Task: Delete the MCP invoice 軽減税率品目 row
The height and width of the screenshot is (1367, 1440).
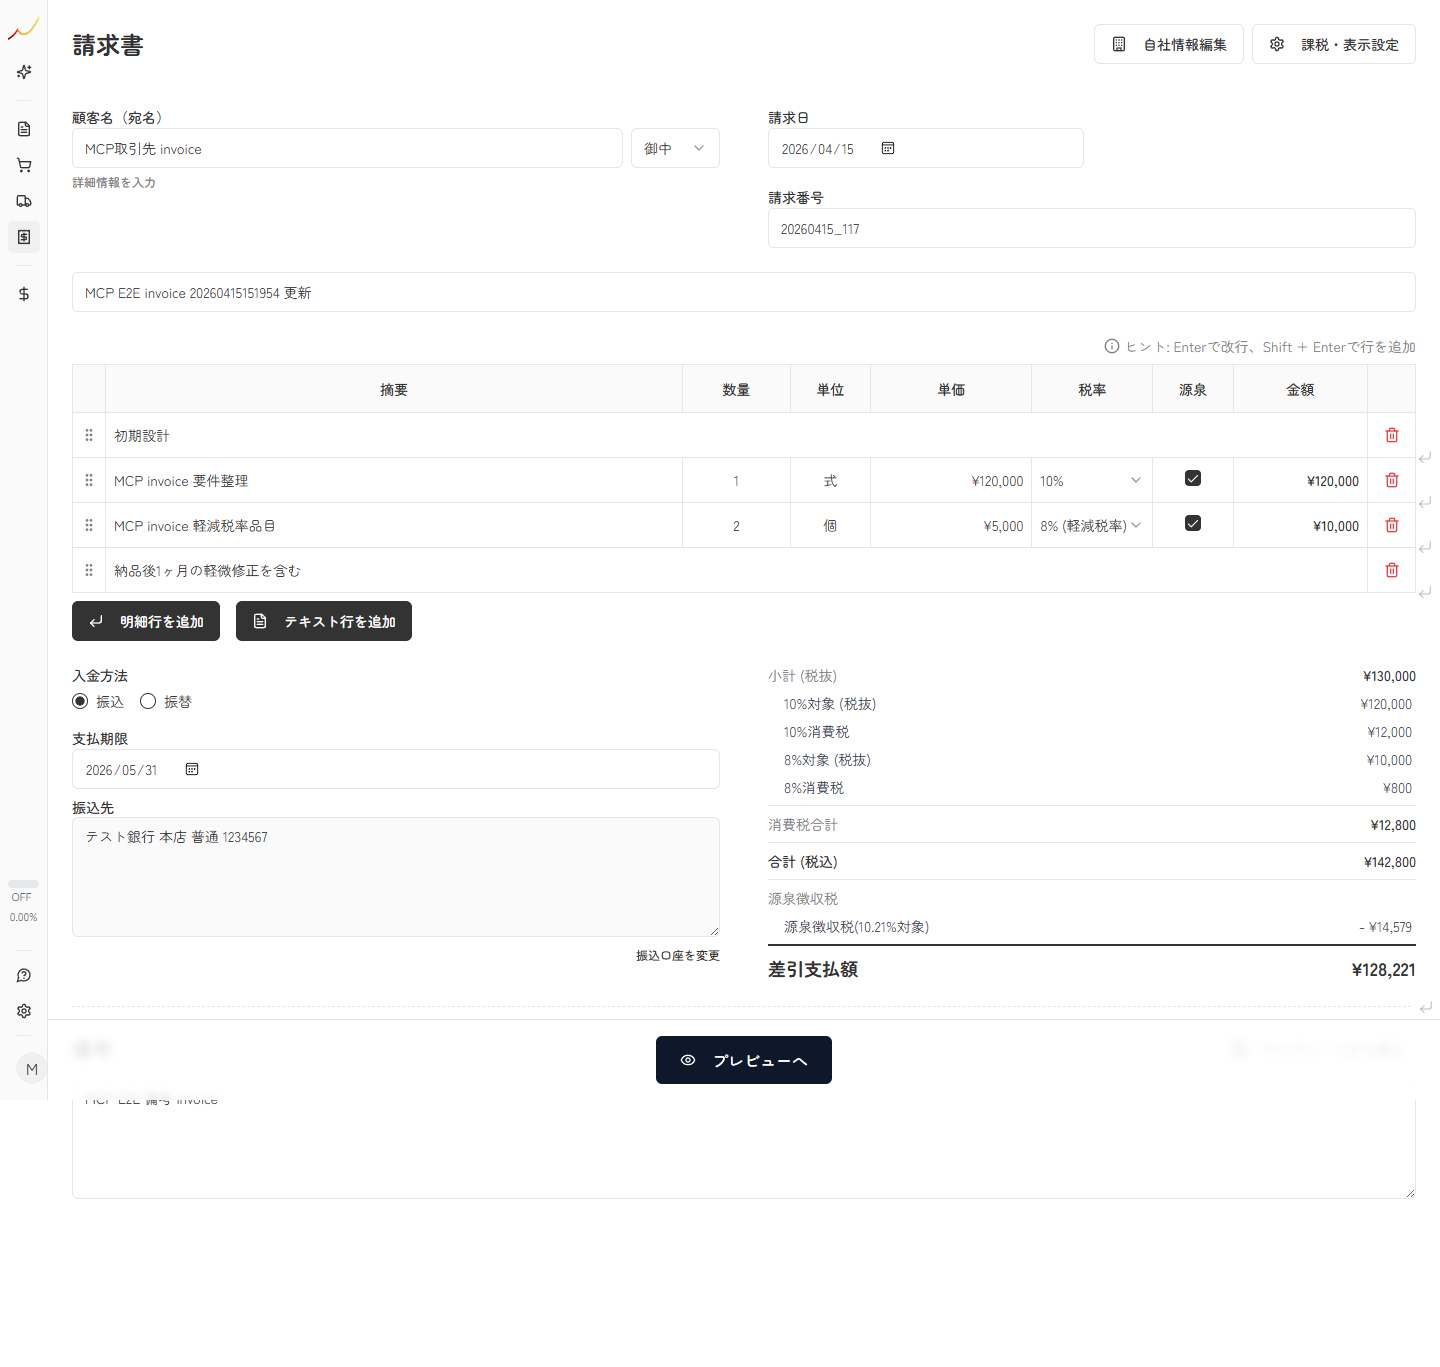Action: (x=1391, y=525)
